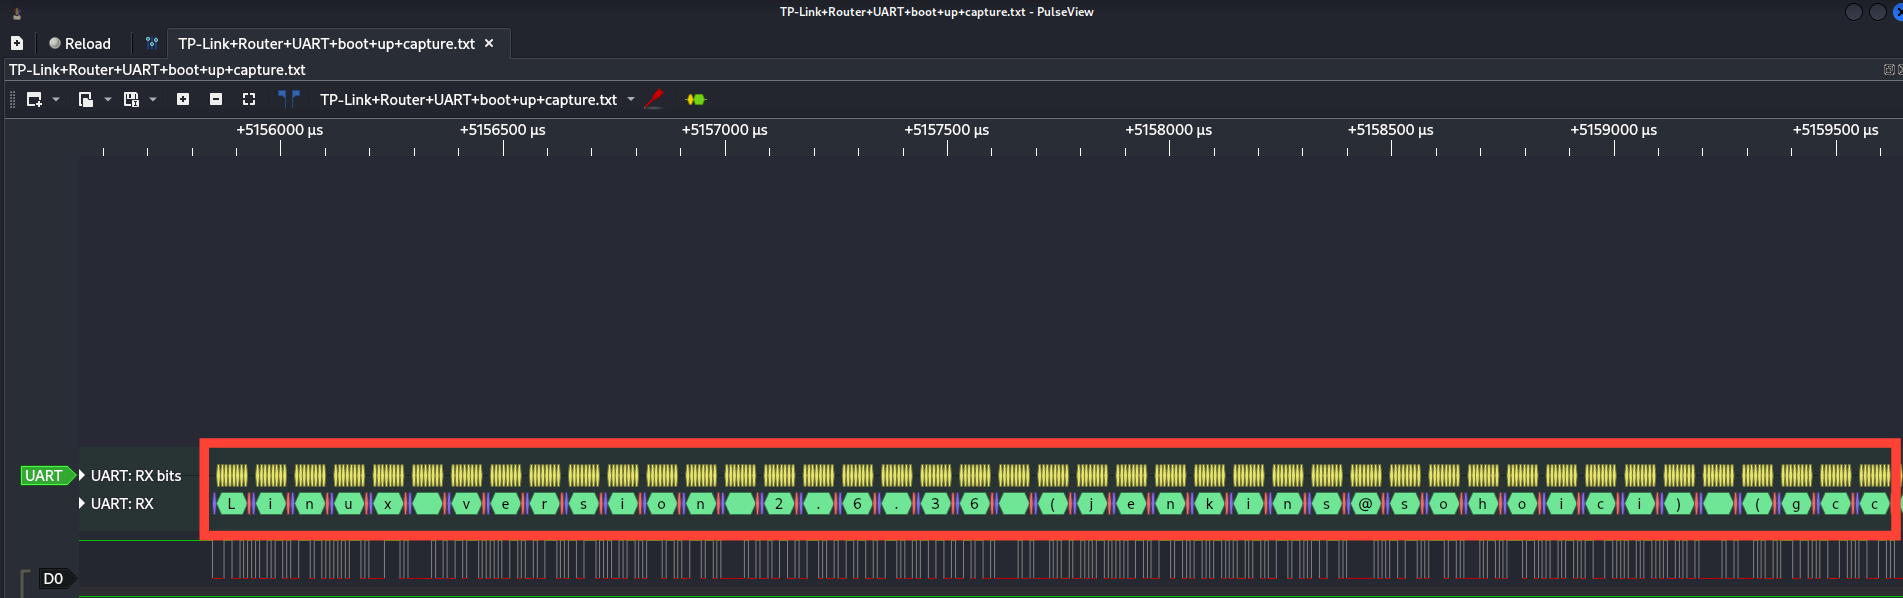This screenshot has width=1903, height=598.
Task: Expand the UART: RX bits row
Action: (x=83, y=476)
